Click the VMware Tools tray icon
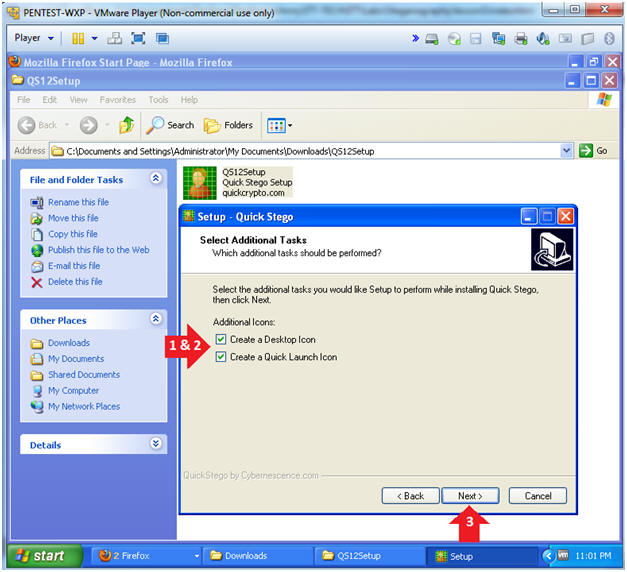The image size is (627, 572). point(563,555)
